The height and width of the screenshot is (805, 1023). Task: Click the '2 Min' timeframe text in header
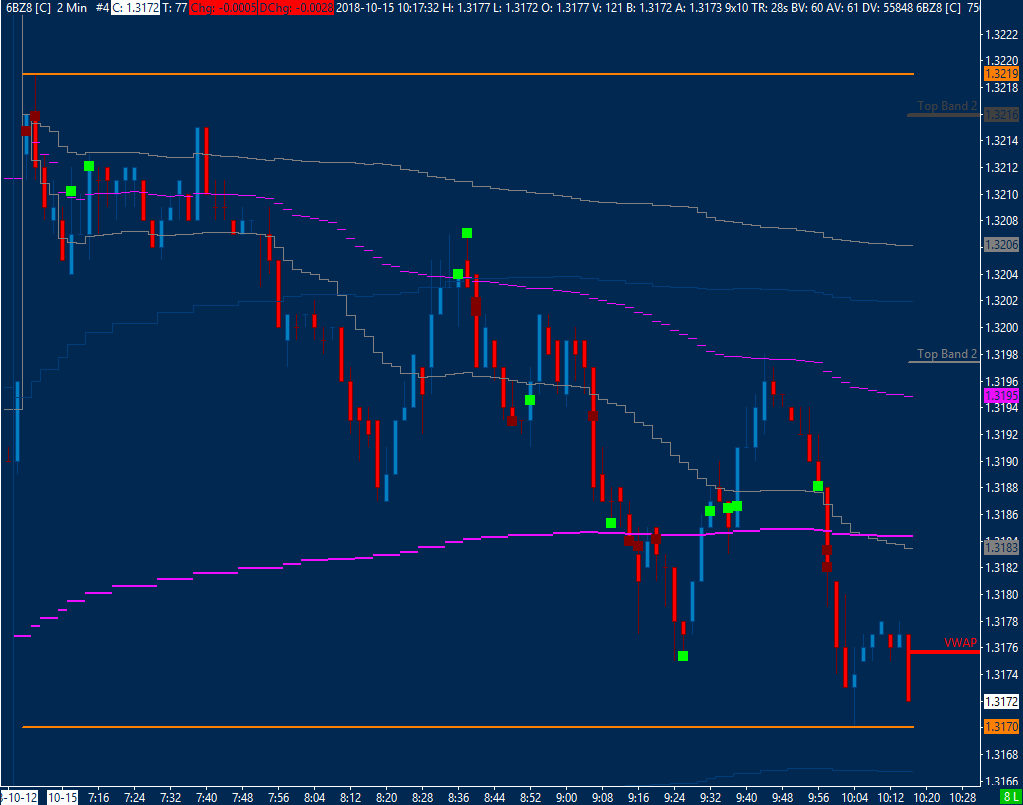coord(72,8)
